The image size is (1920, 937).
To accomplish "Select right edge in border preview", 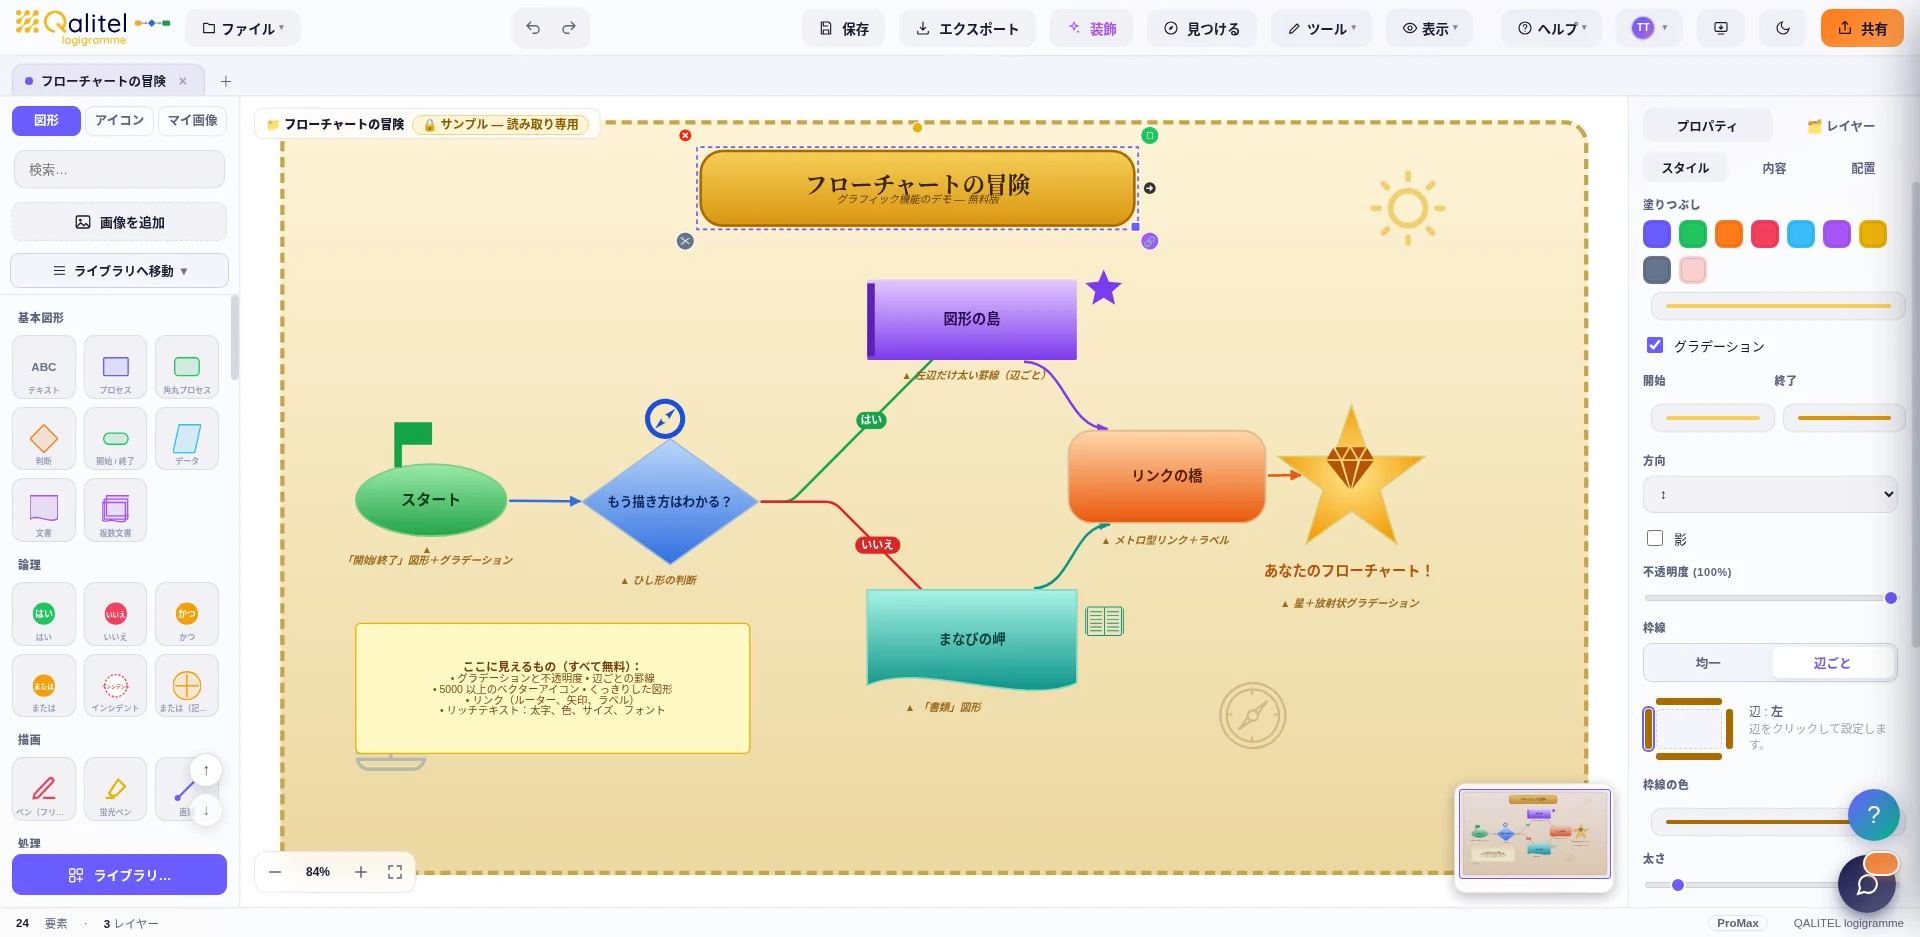I will [1729, 728].
